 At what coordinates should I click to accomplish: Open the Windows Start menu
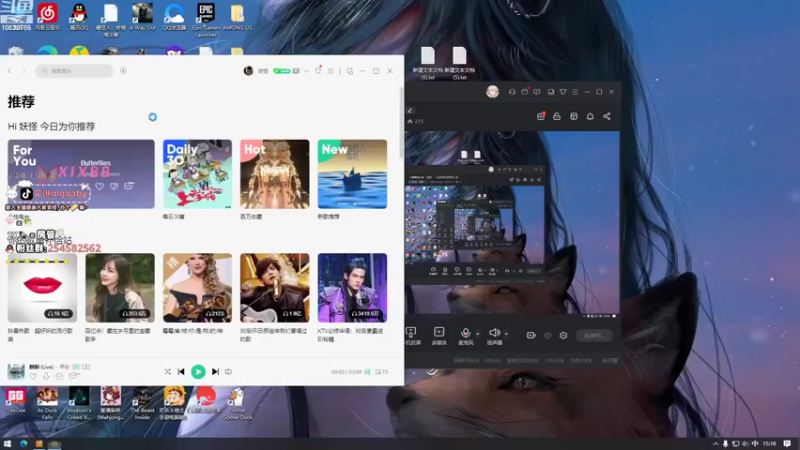pos(7,444)
